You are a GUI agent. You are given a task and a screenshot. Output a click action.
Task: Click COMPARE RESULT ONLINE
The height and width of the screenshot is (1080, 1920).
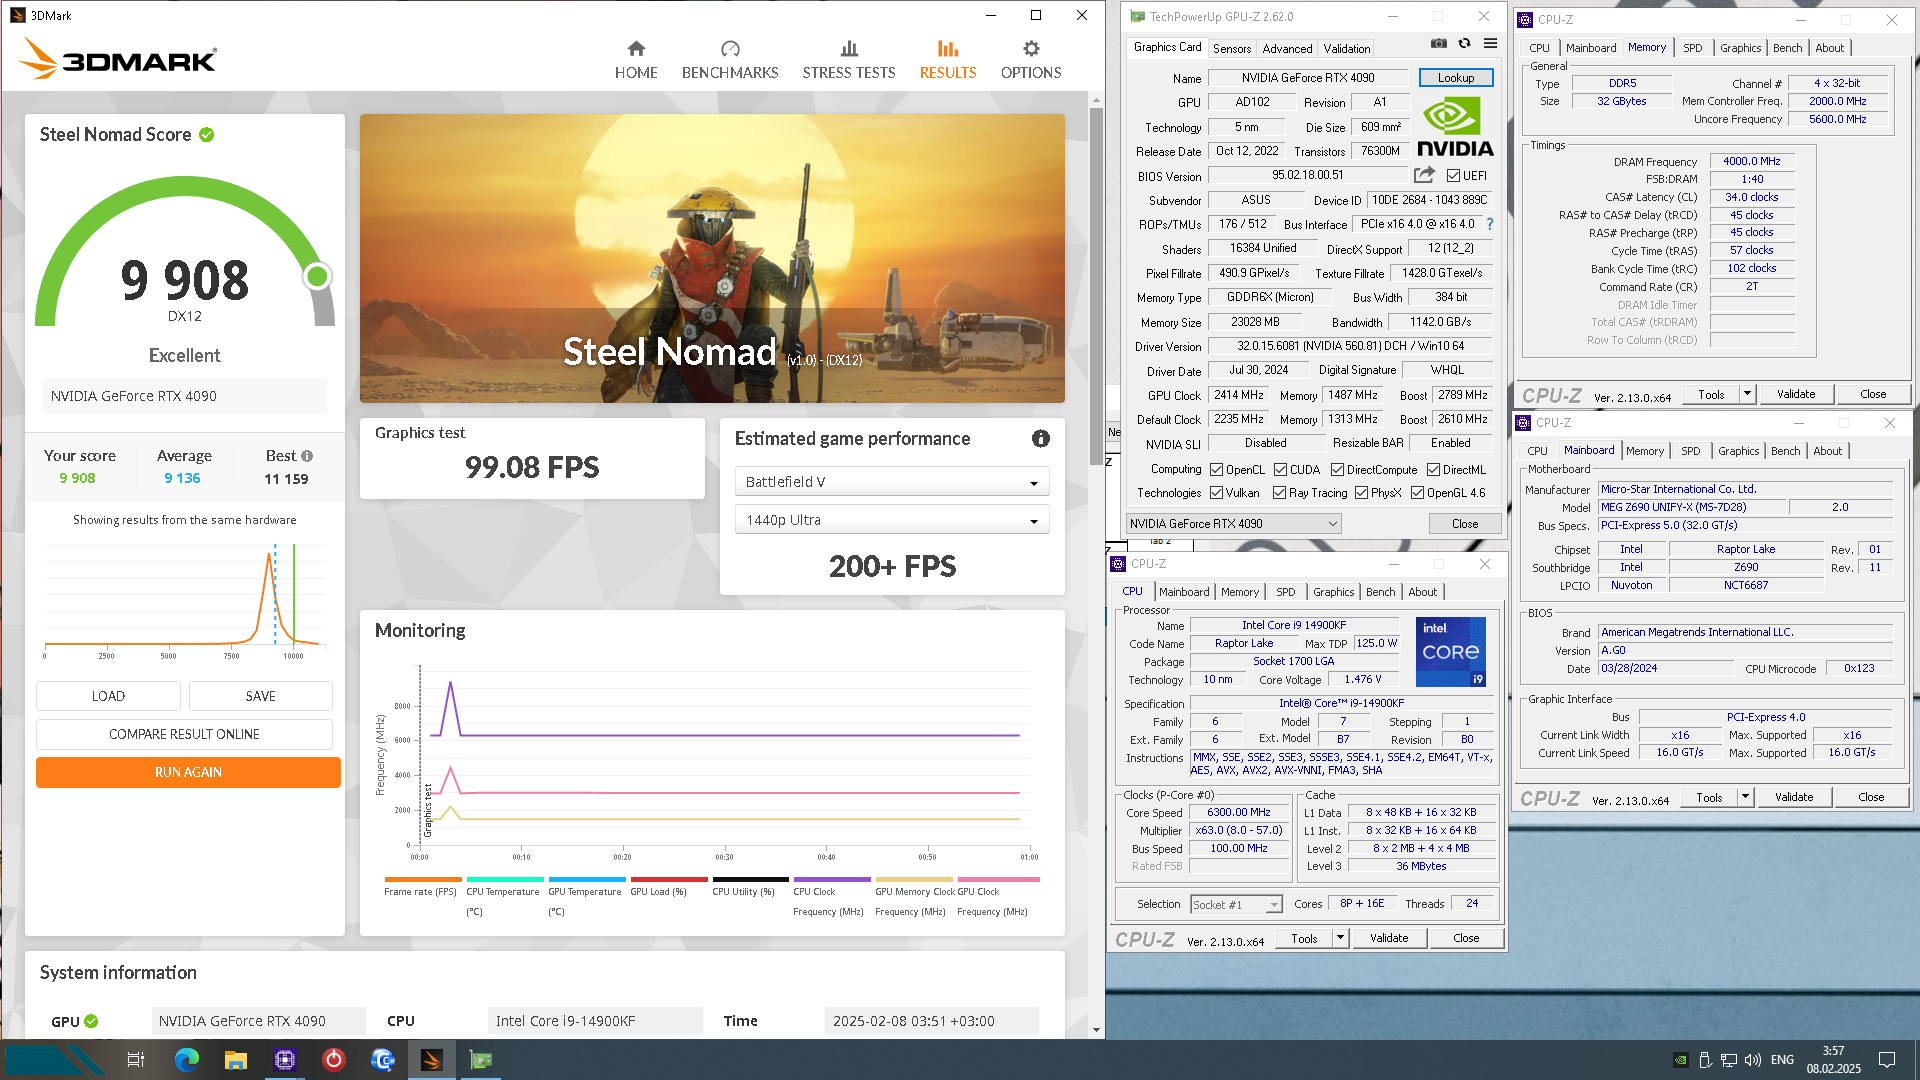(184, 734)
